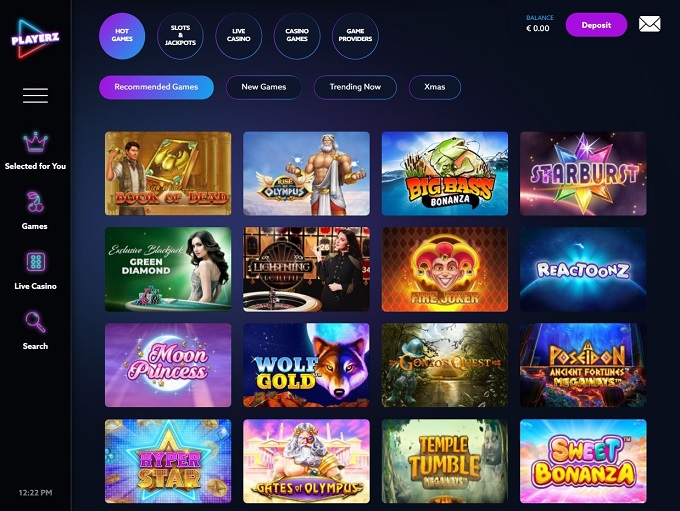
Task: Open Starburst game thumbnail
Action: (x=583, y=174)
